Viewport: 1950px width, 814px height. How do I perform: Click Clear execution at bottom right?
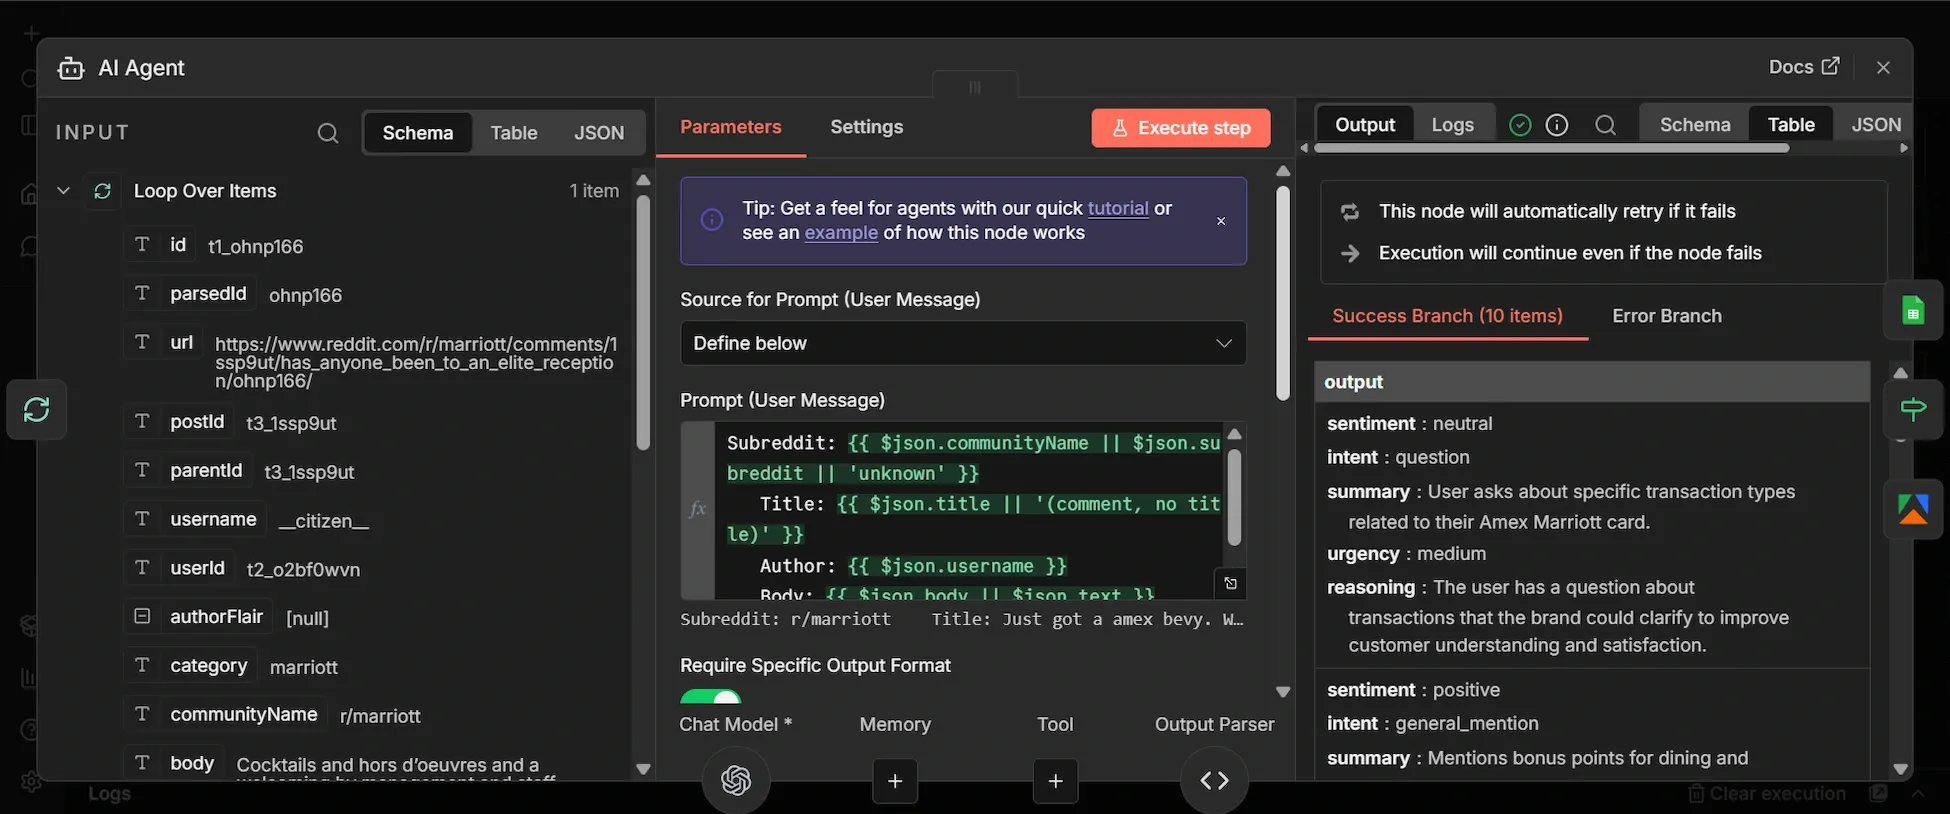(x=1767, y=793)
